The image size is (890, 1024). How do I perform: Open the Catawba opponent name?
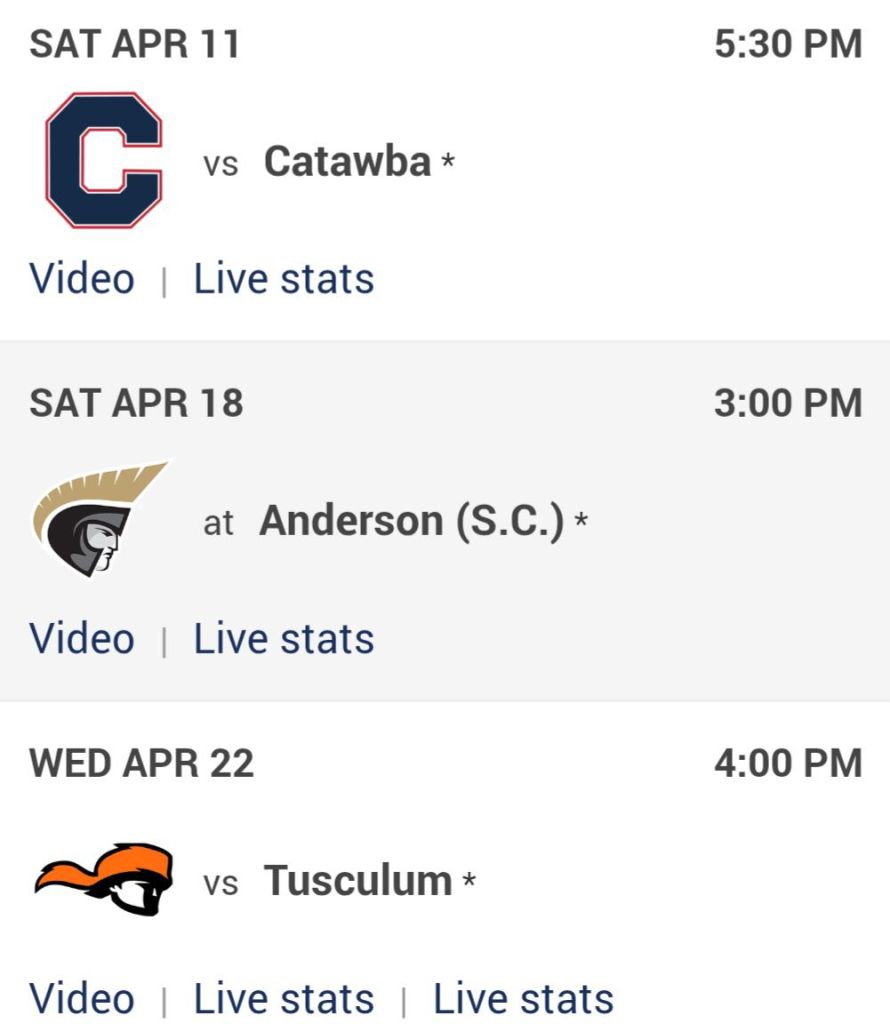coord(347,161)
